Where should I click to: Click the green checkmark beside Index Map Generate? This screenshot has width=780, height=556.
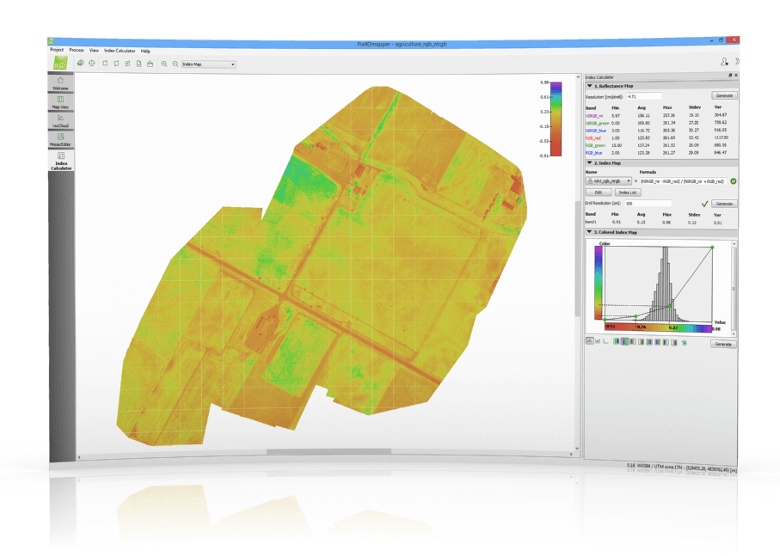coord(704,204)
